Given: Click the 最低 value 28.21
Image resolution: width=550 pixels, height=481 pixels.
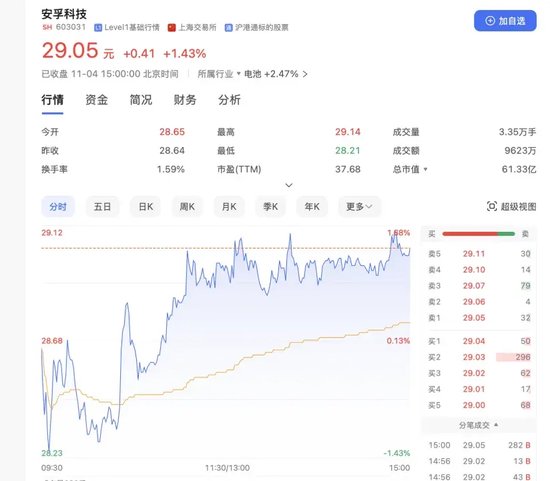Looking at the screenshot, I should click(348, 151).
